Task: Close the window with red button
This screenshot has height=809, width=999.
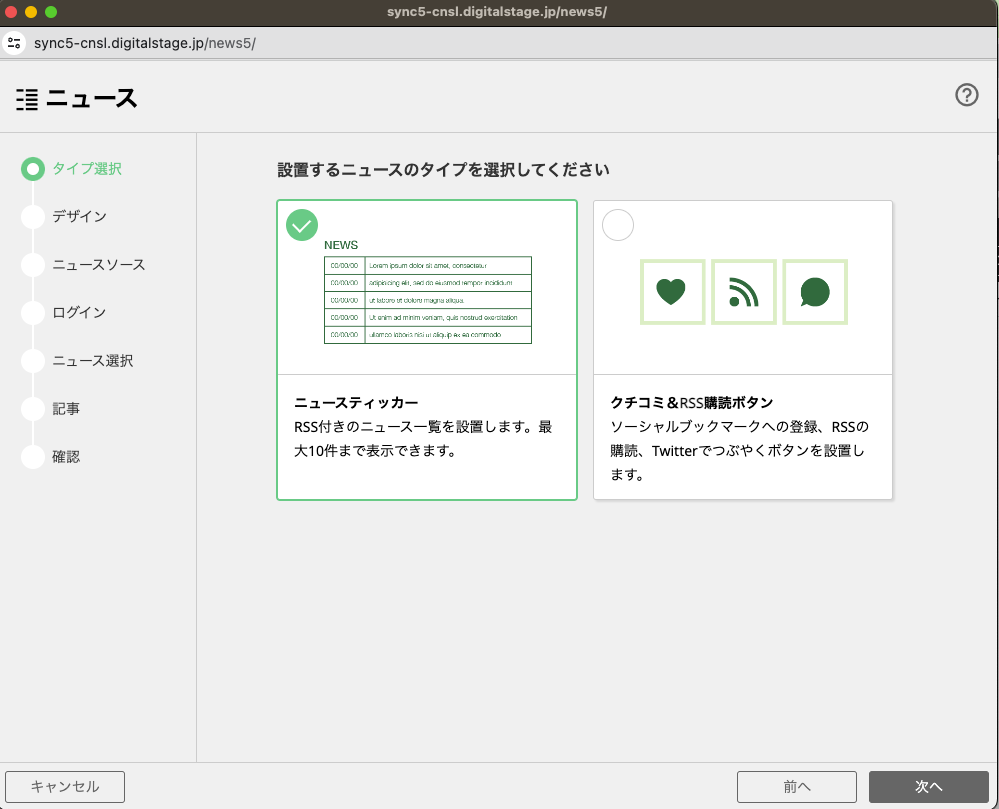Action: [11, 12]
